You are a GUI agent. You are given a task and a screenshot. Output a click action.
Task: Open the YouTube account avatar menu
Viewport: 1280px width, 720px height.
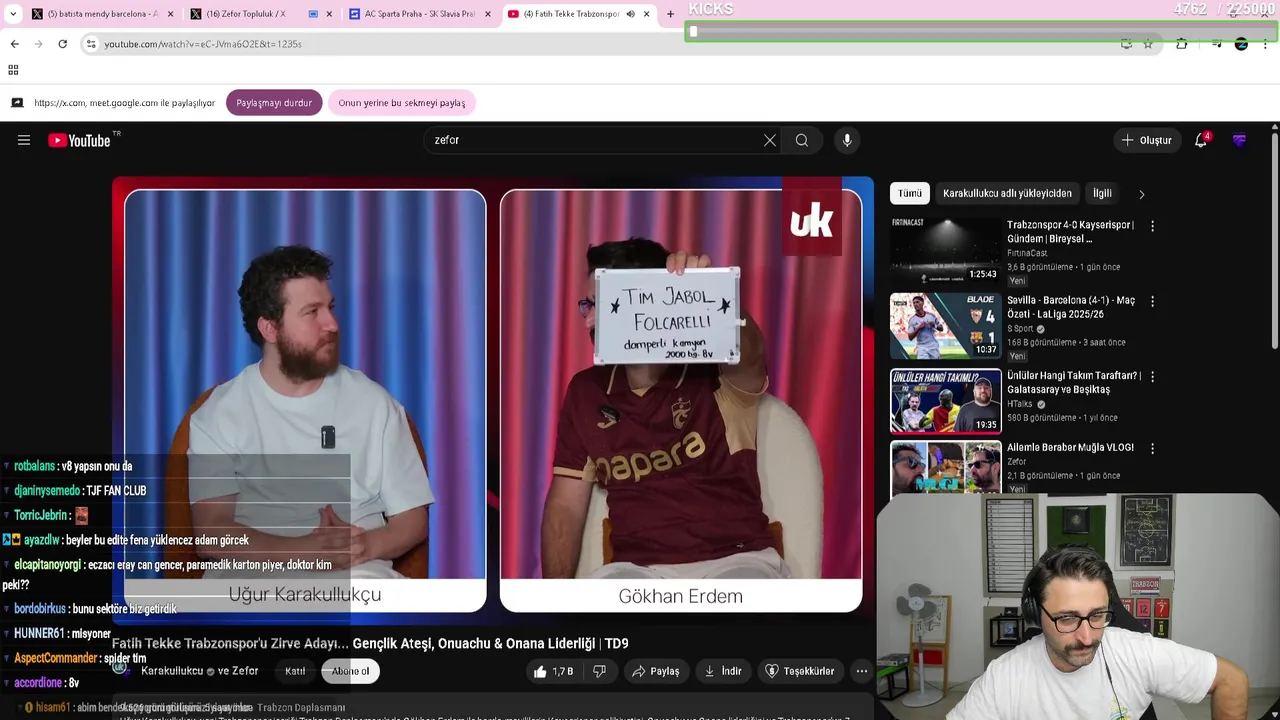pyautogui.click(x=1240, y=140)
